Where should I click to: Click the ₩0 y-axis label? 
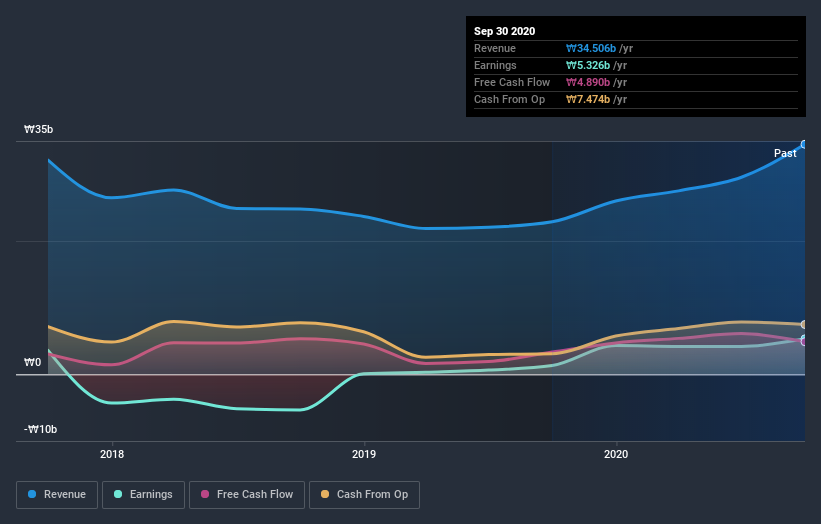pyautogui.click(x=32, y=362)
